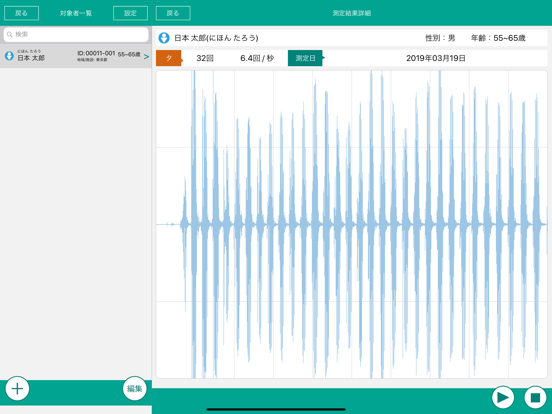Click the profile icon next to 日本 太郎 header
The height and width of the screenshot is (414, 552).
[x=164, y=38]
